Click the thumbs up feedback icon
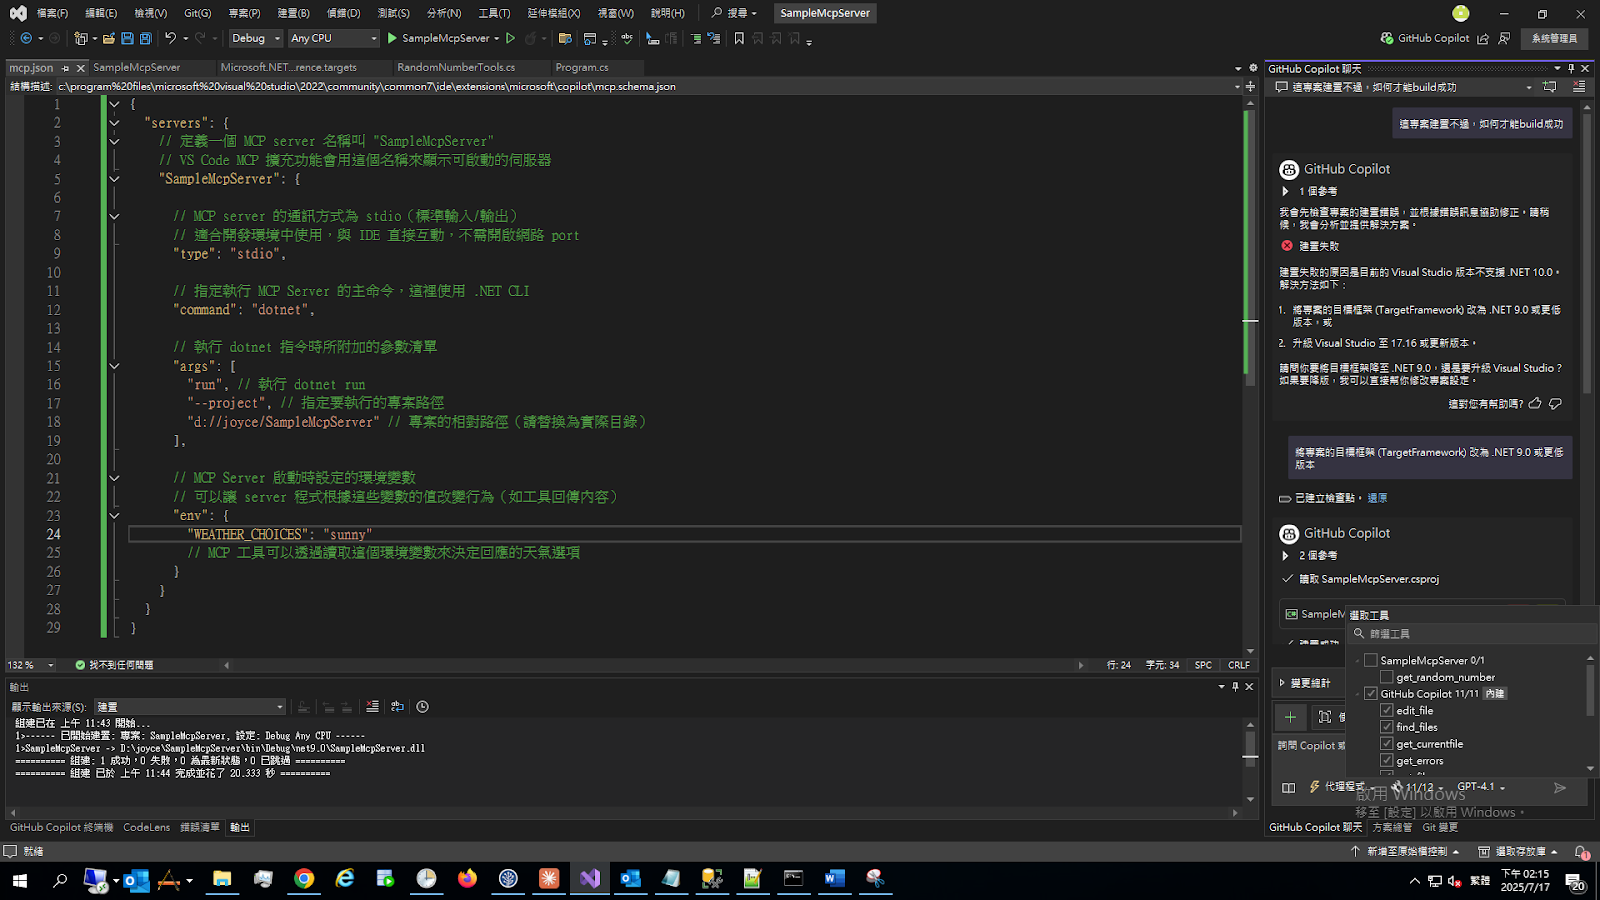Image resolution: width=1600 pixels, height=900 pixels. coord(1535,404)
